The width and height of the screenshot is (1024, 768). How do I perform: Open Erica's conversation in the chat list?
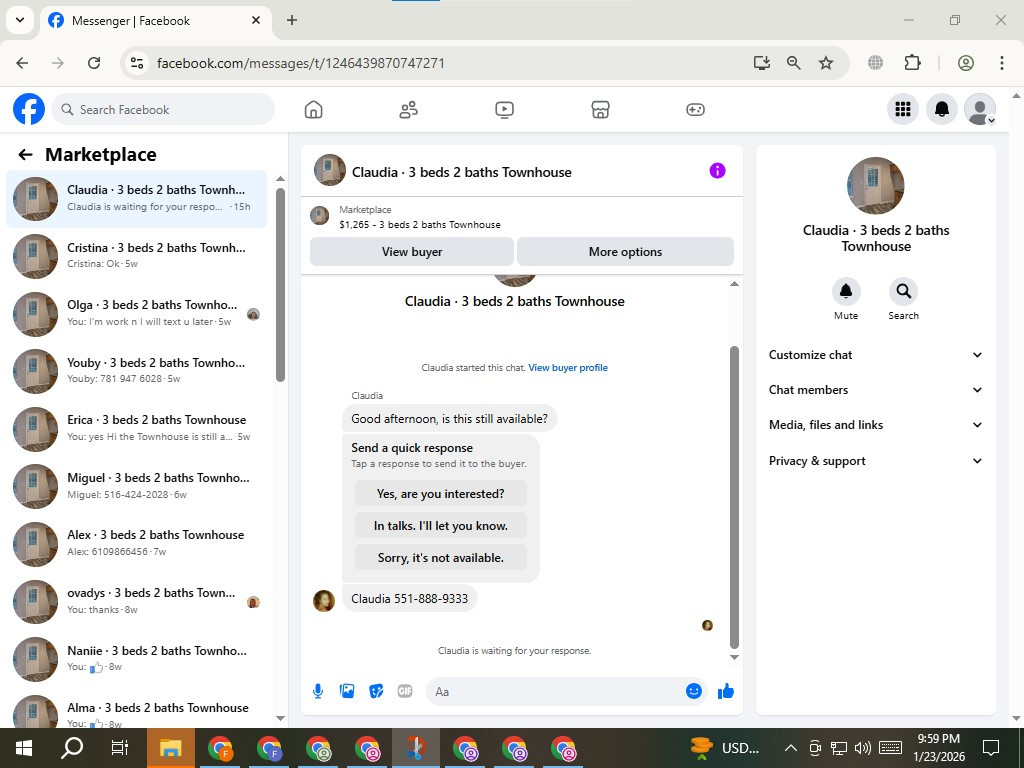[136, 428]
